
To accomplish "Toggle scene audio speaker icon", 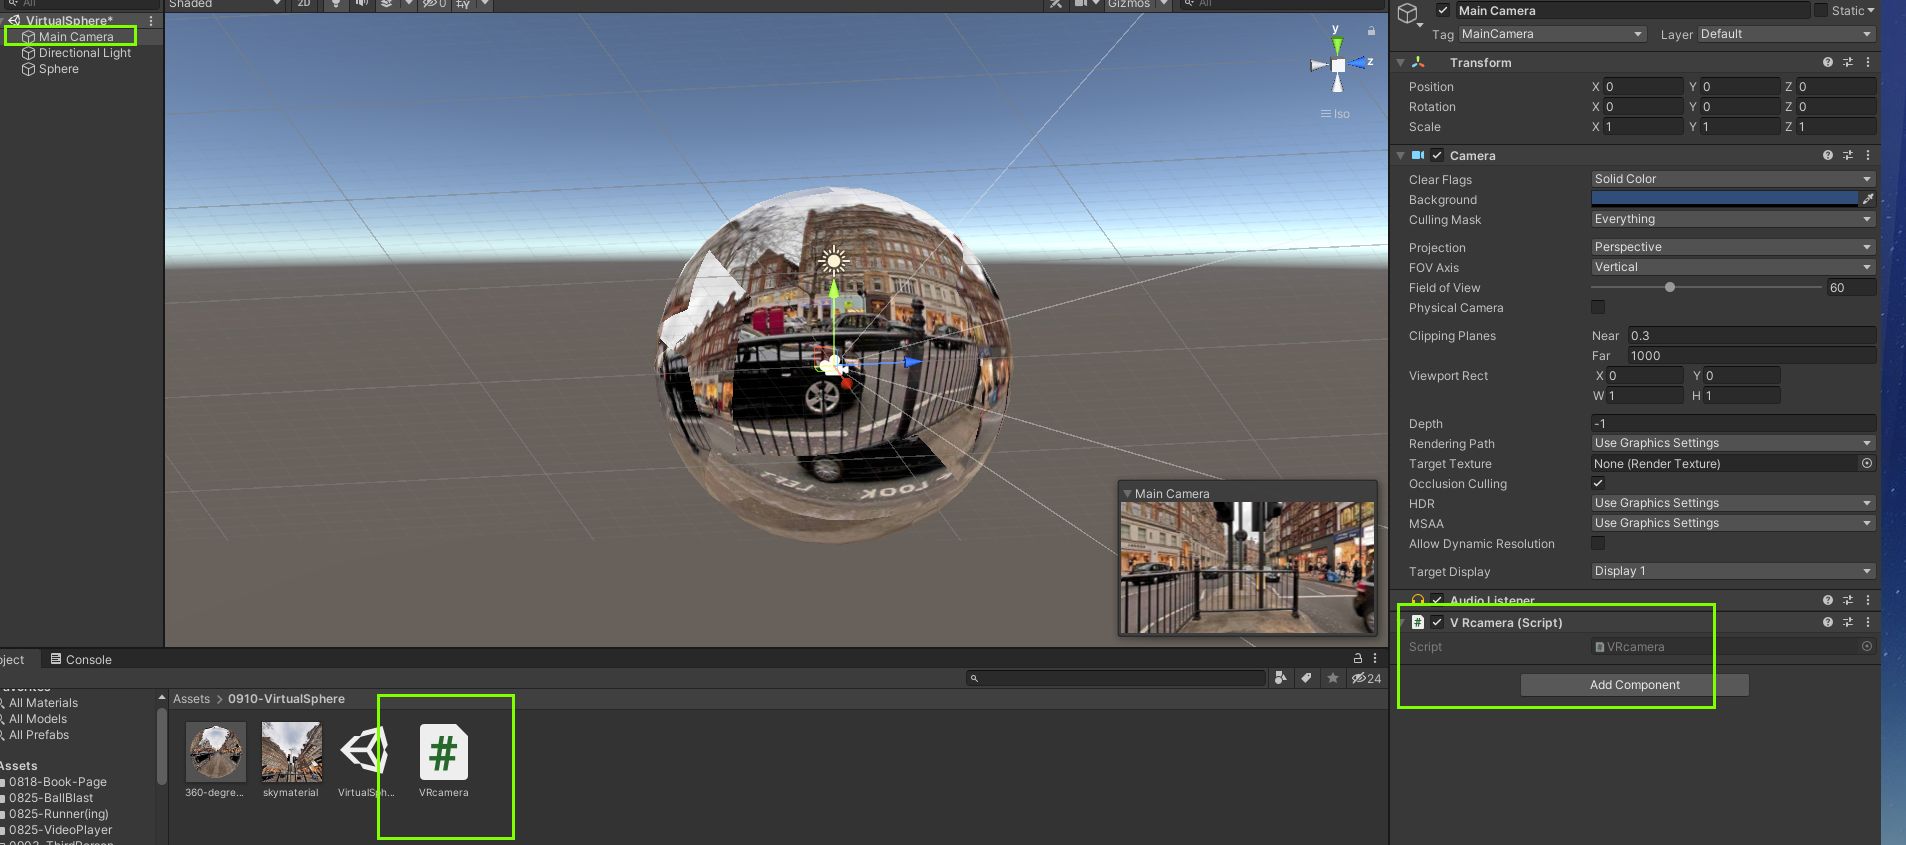I will tap(361, 4).
